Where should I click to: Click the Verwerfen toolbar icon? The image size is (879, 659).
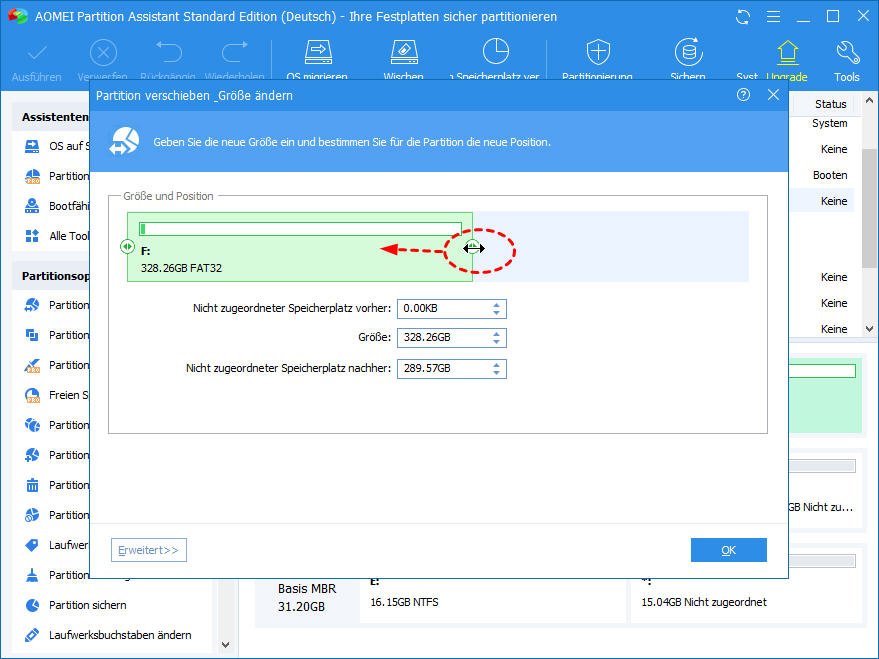(103, 53)
